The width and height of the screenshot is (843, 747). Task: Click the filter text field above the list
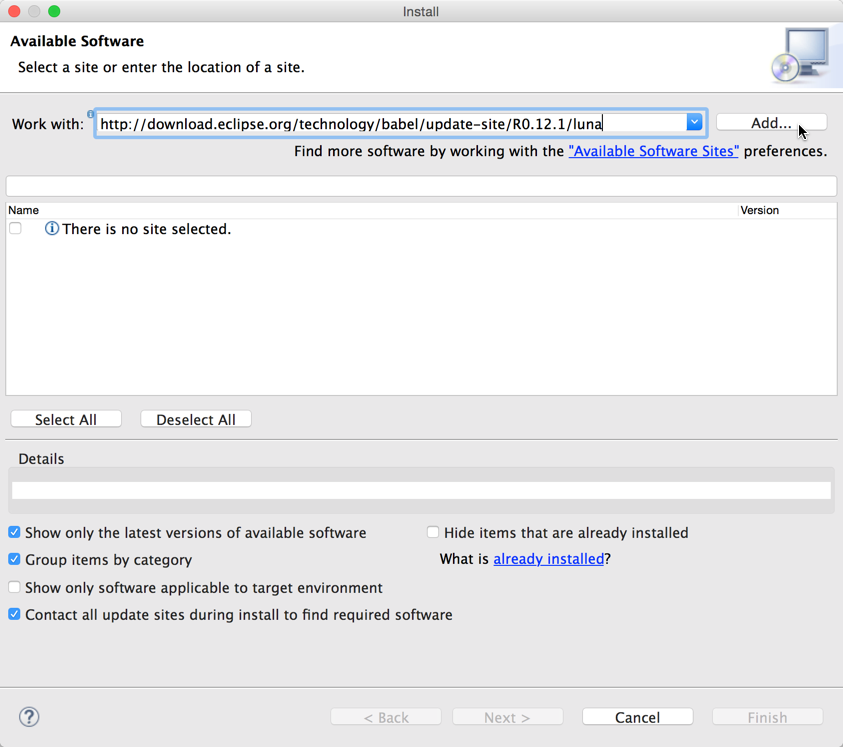[422, 186]
